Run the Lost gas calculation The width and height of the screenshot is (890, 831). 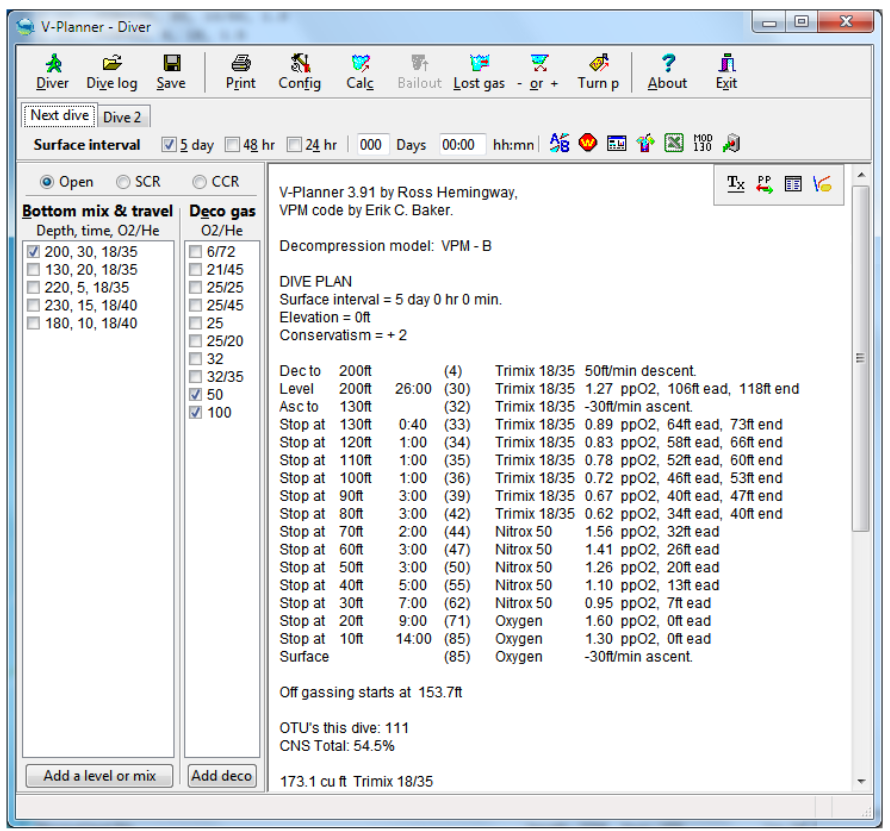(479, 71)
